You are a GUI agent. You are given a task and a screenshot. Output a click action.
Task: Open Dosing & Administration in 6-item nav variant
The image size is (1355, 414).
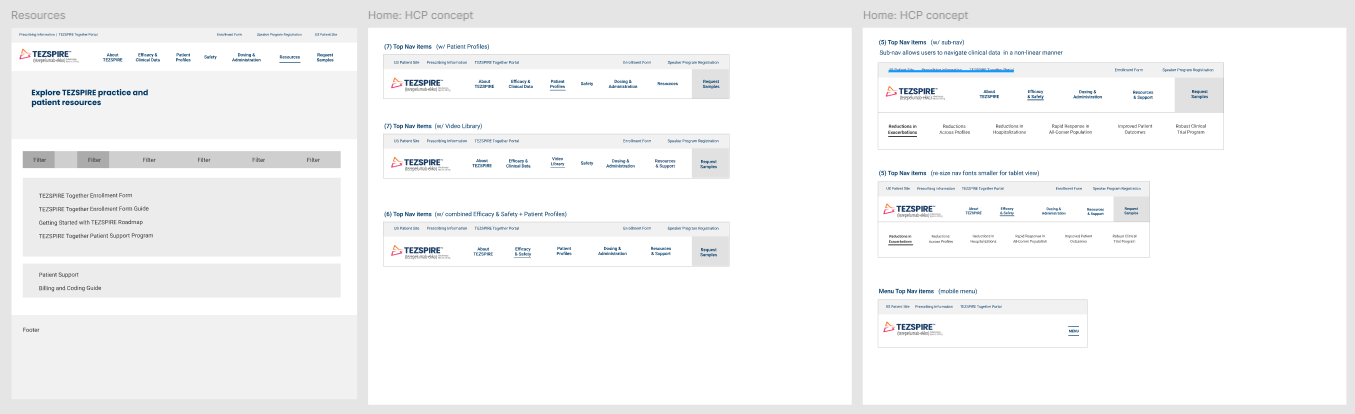[611, 251]
